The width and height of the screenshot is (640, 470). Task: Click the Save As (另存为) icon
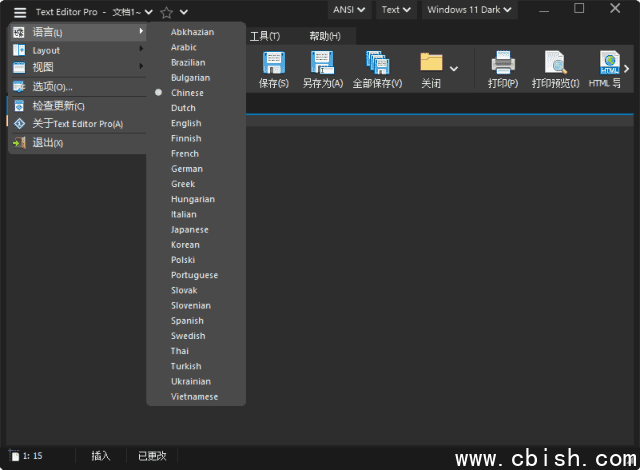click(322, 63)
